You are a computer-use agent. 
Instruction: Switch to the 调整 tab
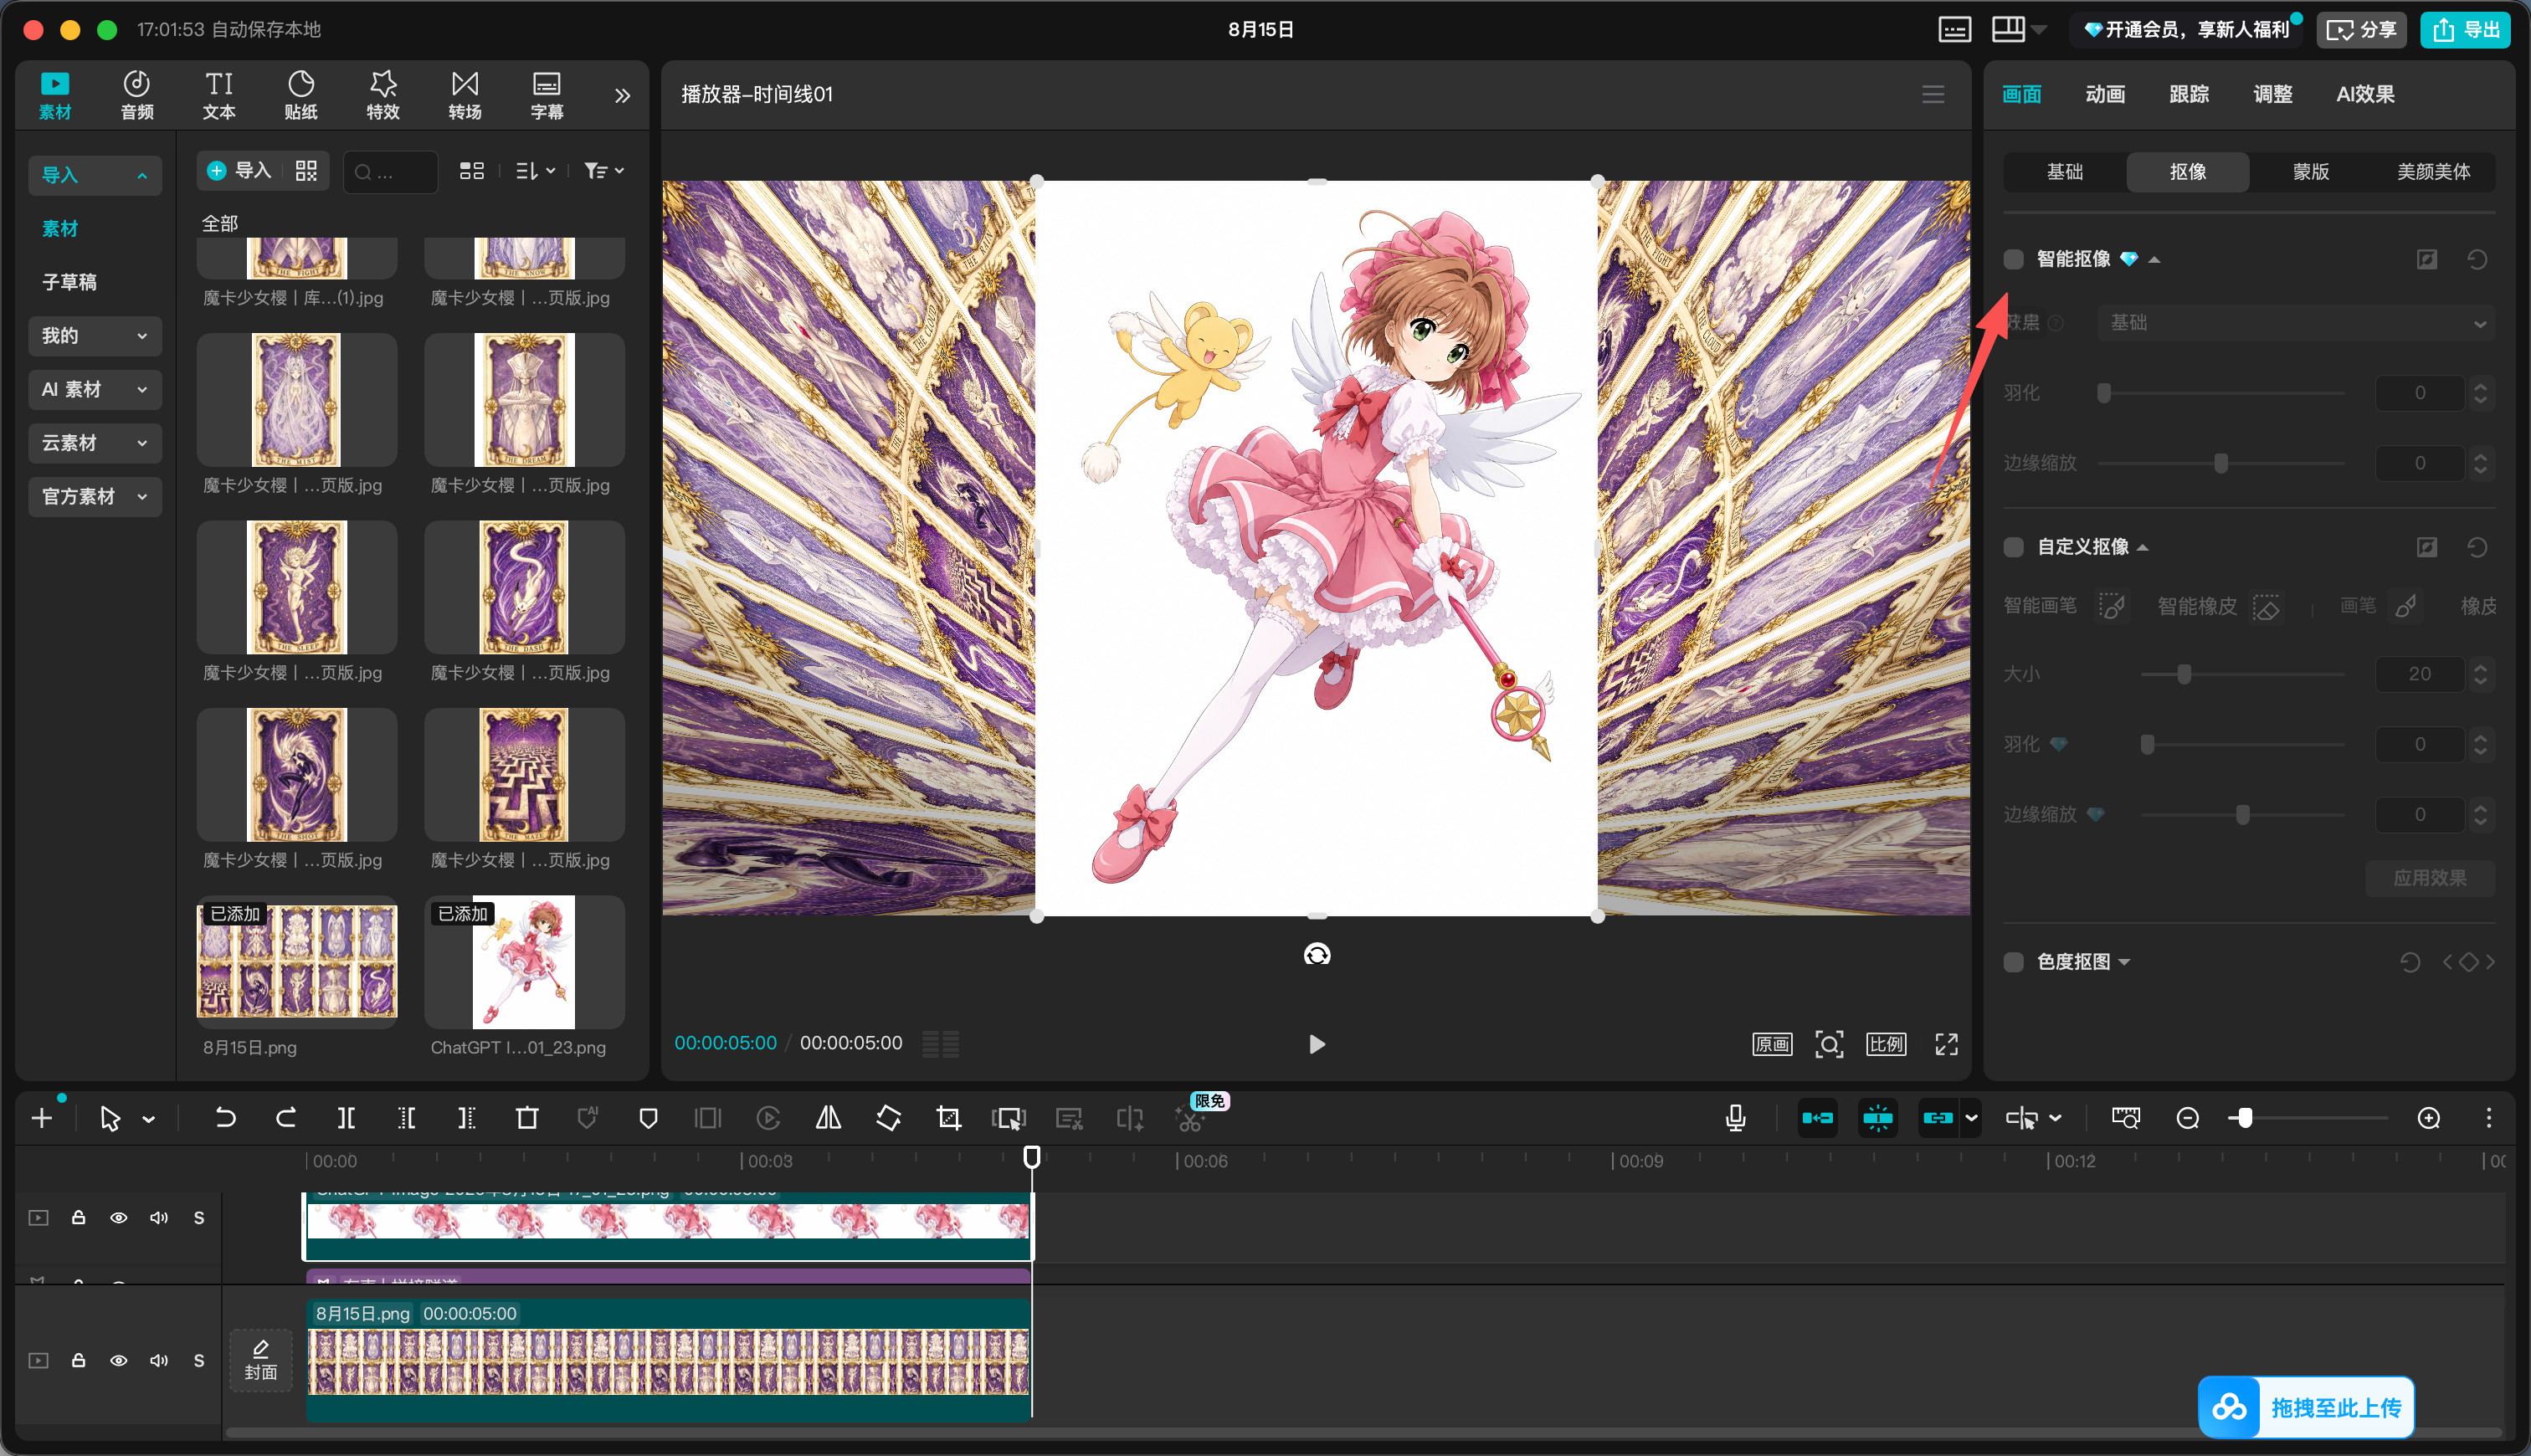2272,94
